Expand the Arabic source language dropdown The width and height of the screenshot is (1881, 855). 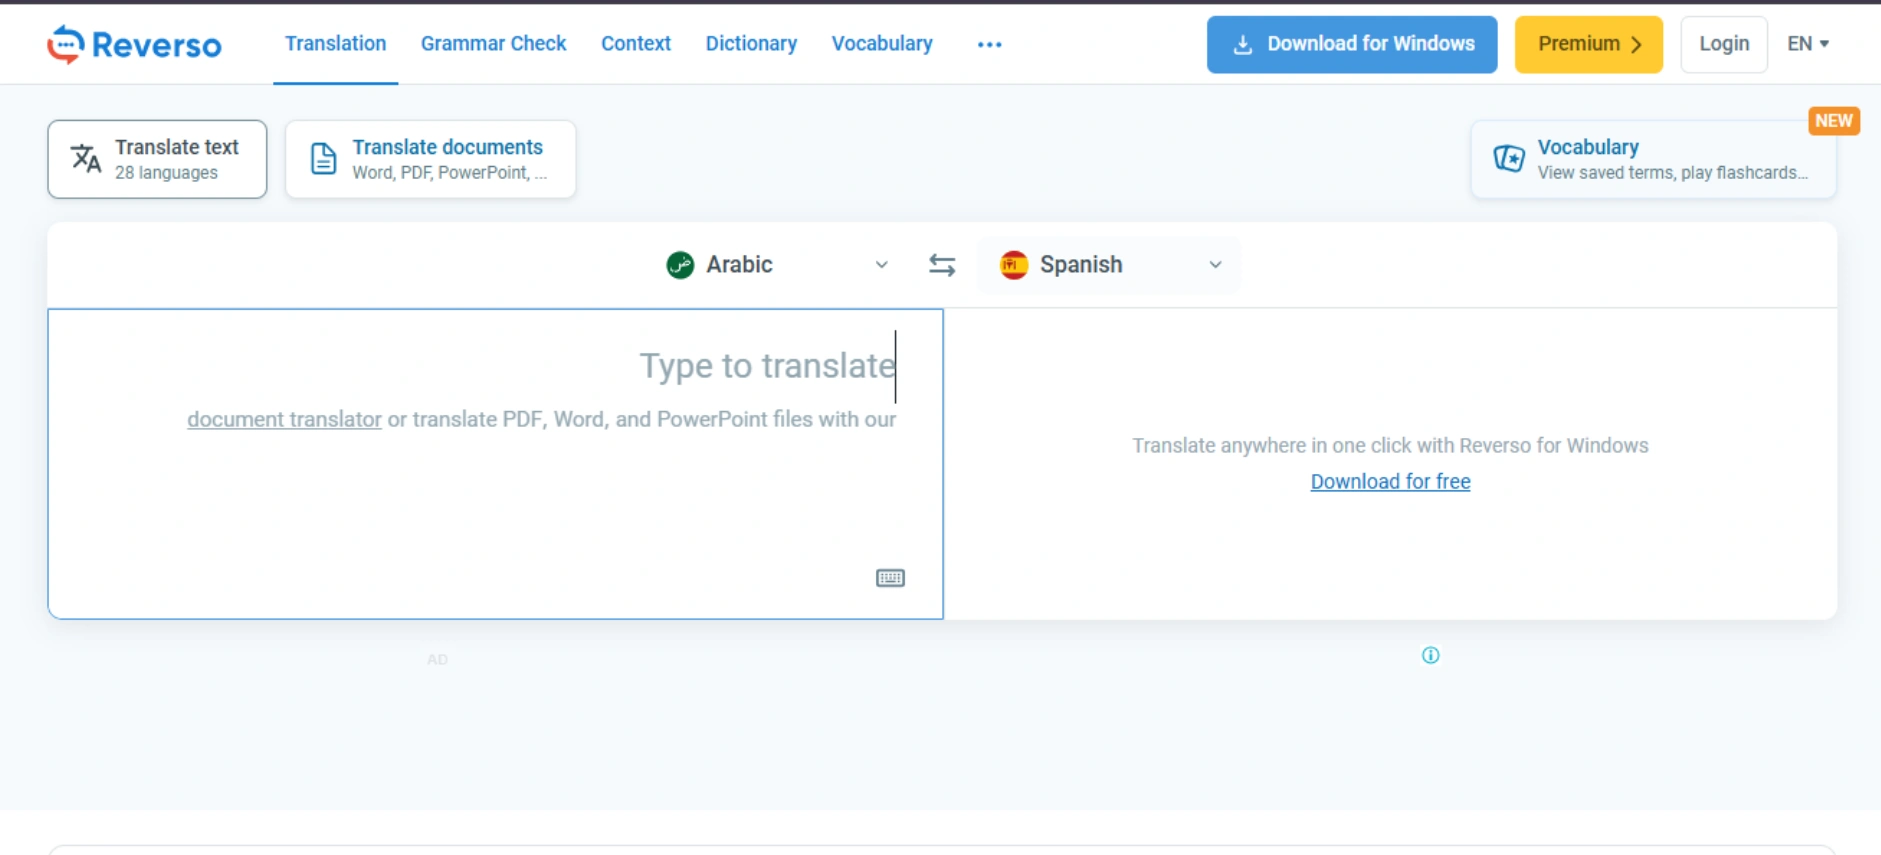click(778, 265)
